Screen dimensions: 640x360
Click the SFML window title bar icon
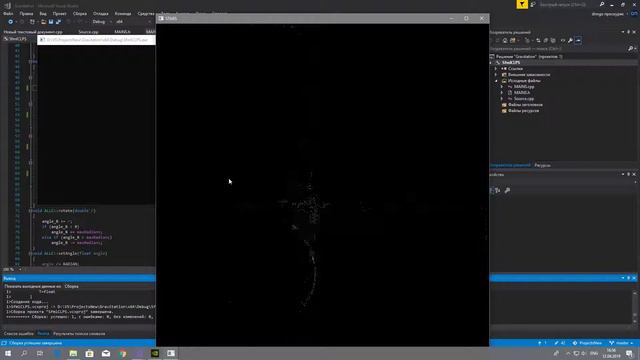tap(161, 18)
